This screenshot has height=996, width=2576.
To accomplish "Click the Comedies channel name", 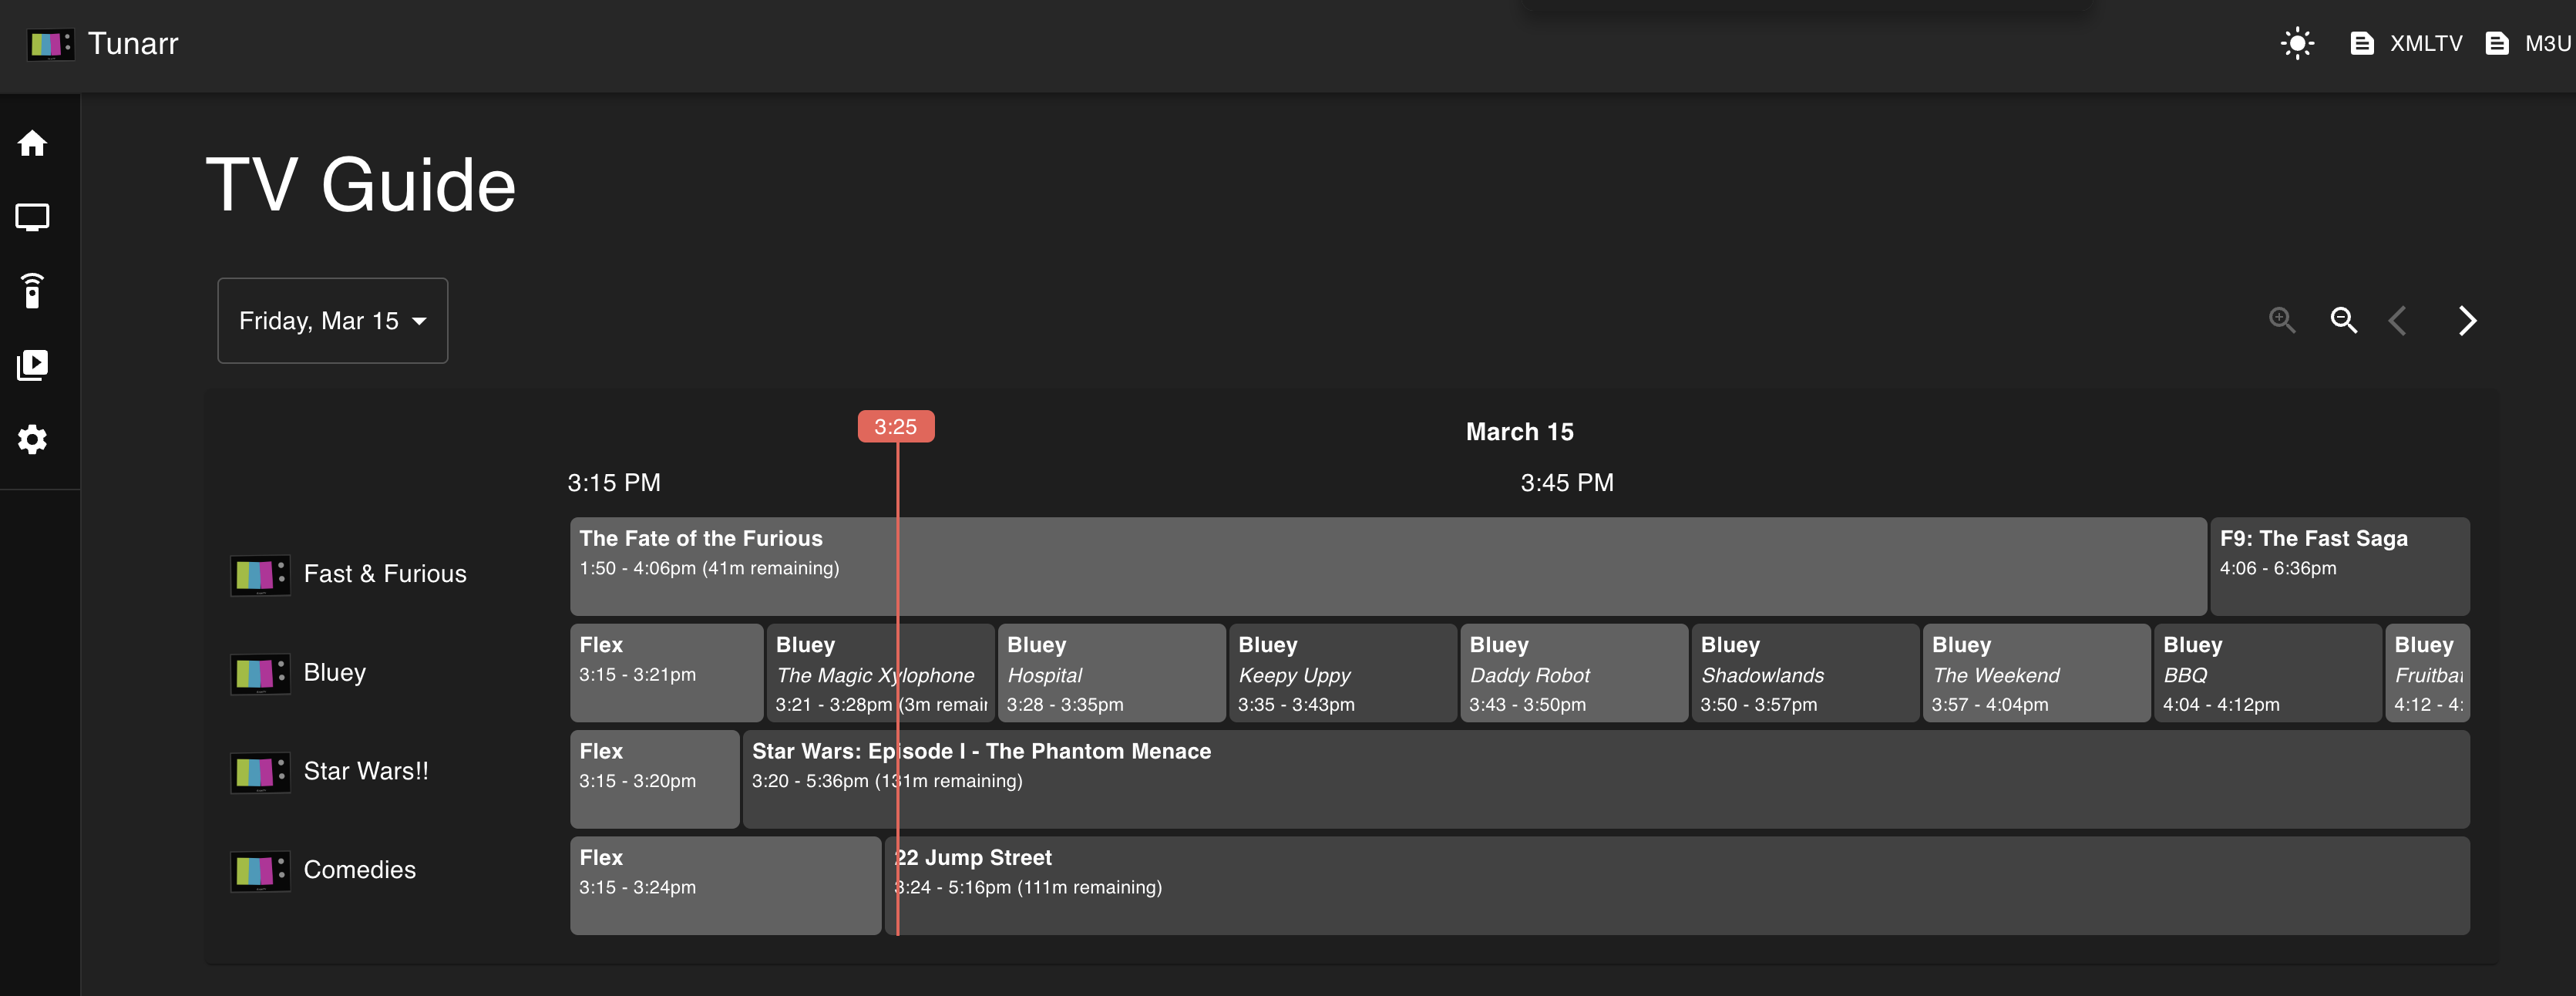I will point(359,870).
